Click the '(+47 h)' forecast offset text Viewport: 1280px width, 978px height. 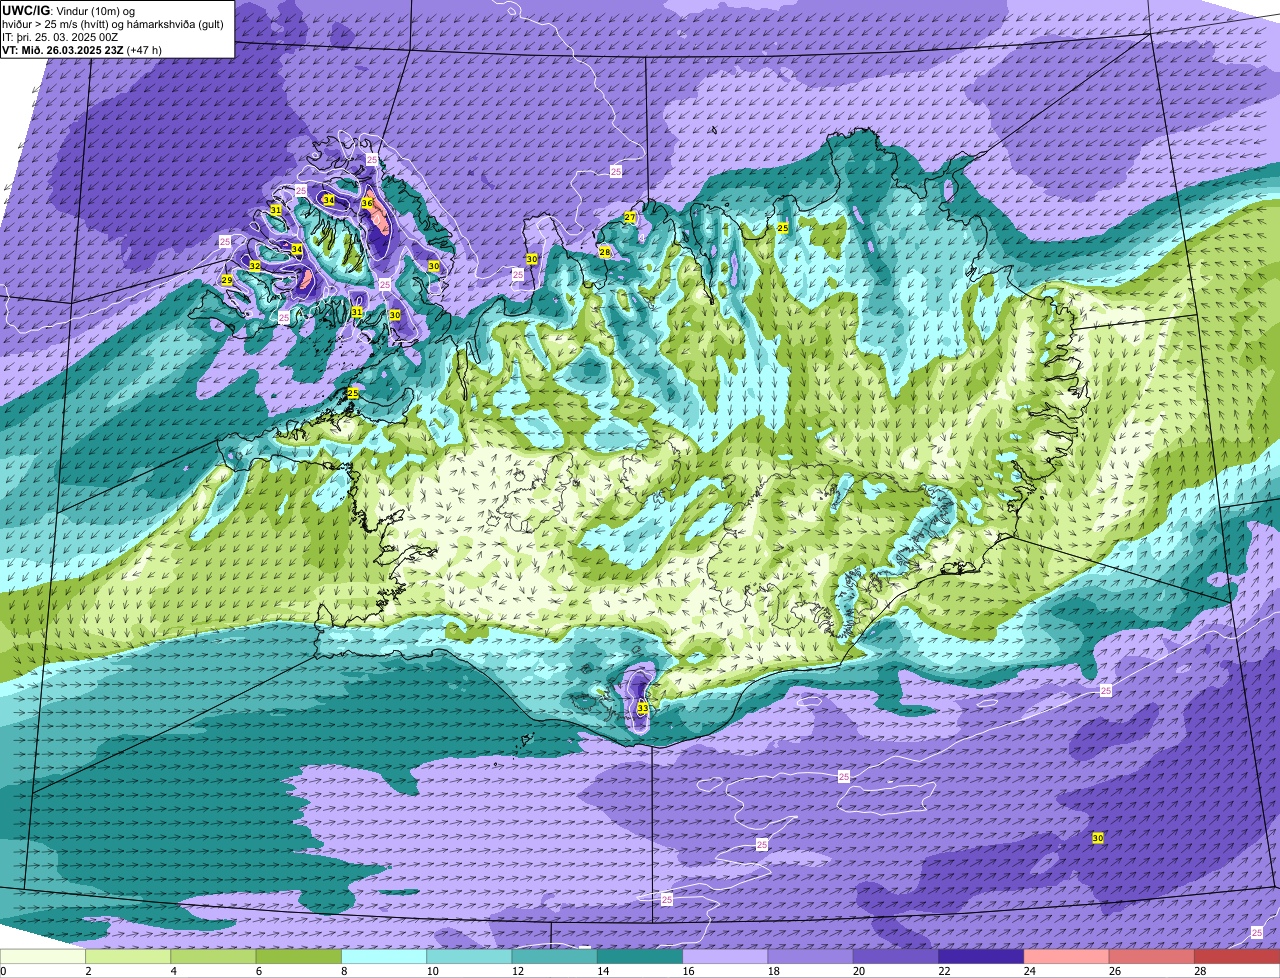pos(144,50)
